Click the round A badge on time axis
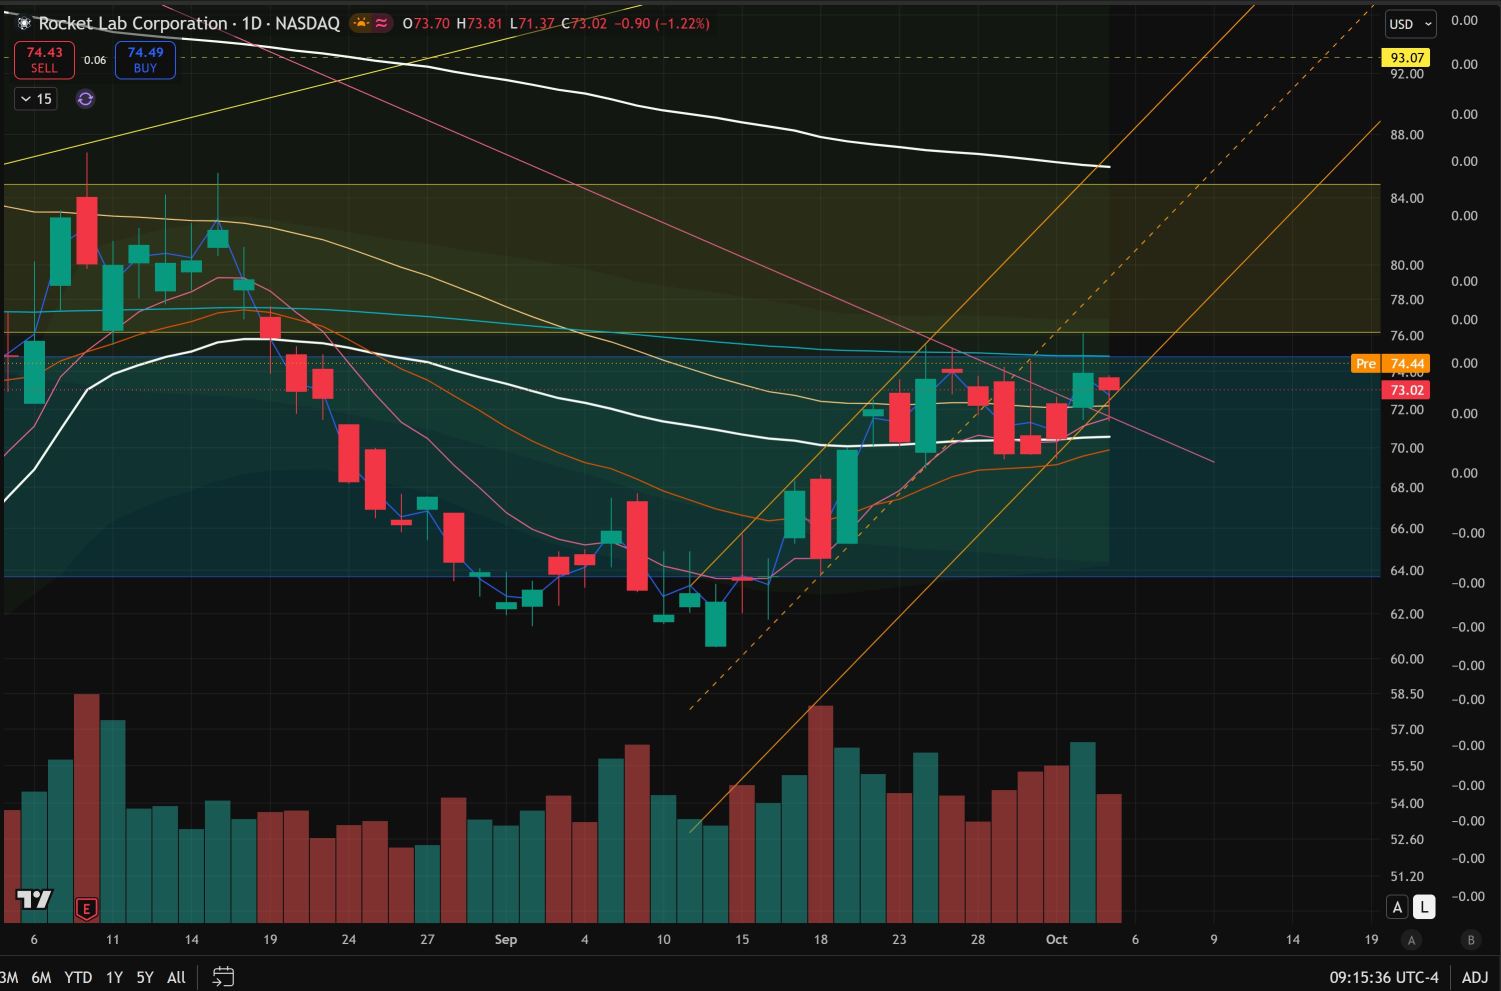1501x991 pixels. tap(1411, 940)
